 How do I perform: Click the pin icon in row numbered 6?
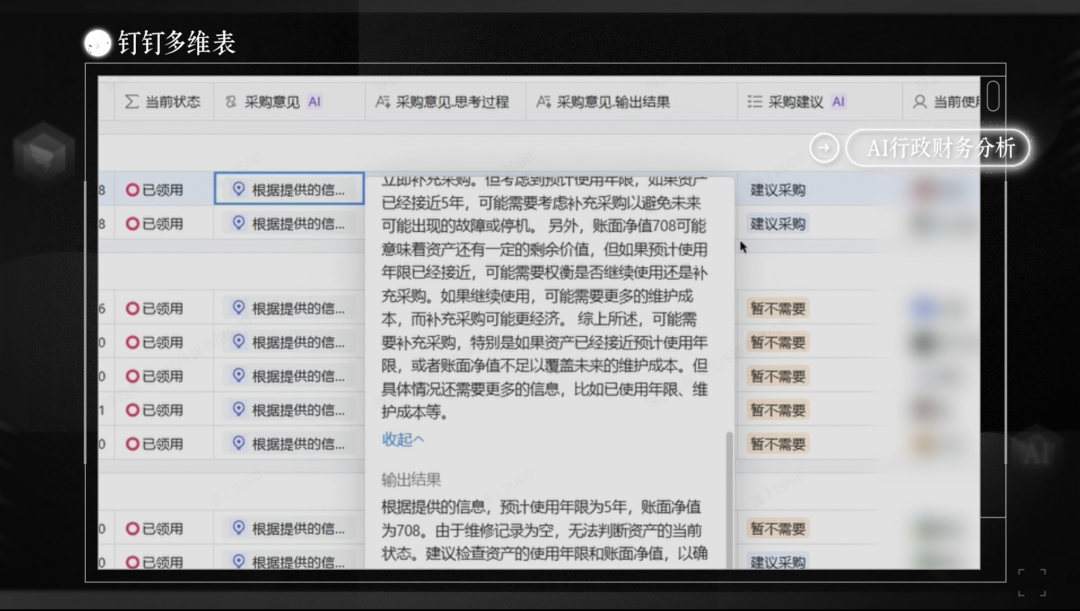238,308
